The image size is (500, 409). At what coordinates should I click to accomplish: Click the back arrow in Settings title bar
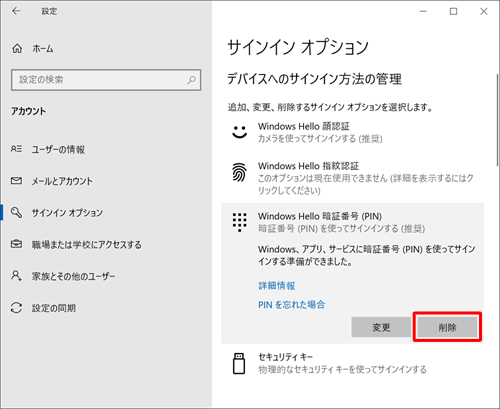click(16, 11)
